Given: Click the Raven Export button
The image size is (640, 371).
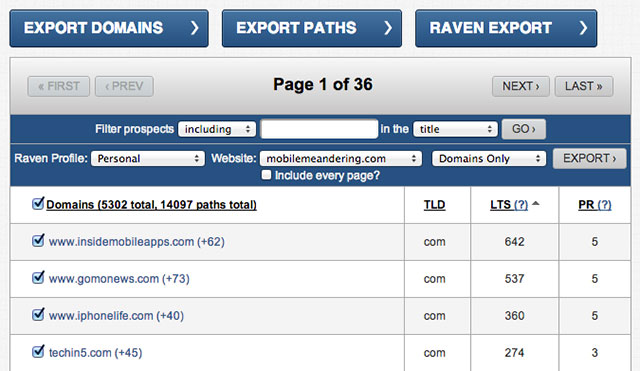Looking at the screenshot, I should [506, 28].
